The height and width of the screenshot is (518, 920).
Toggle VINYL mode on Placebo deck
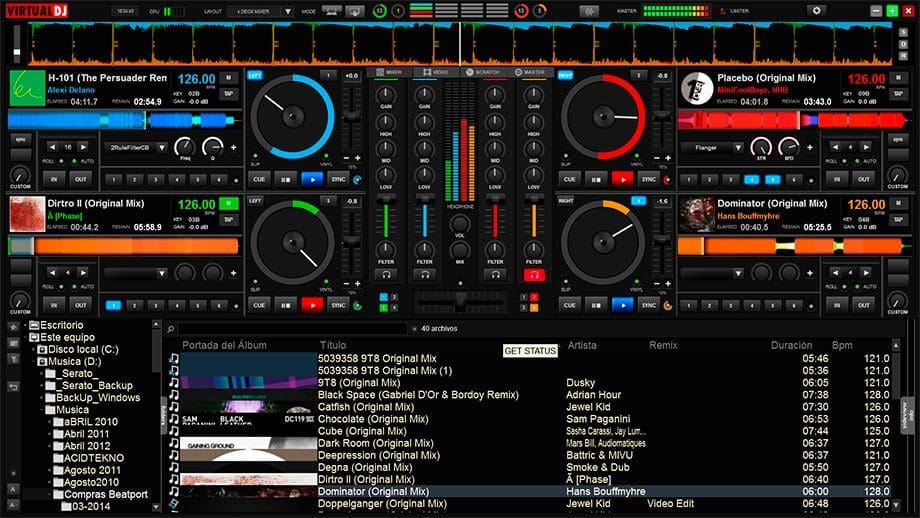(x=637, y=158)
